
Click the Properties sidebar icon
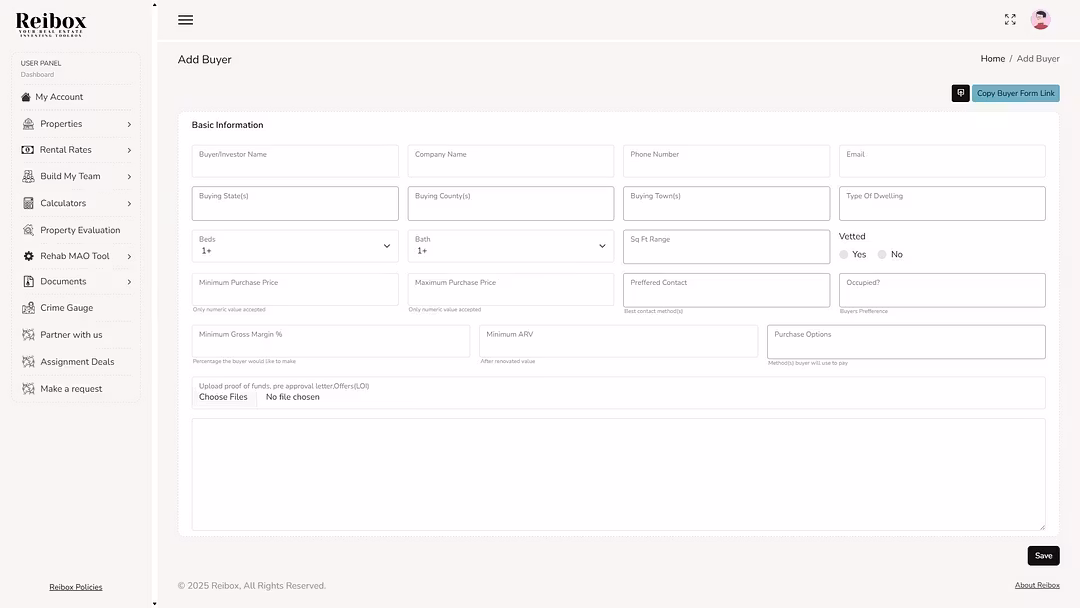coord(28,124)
